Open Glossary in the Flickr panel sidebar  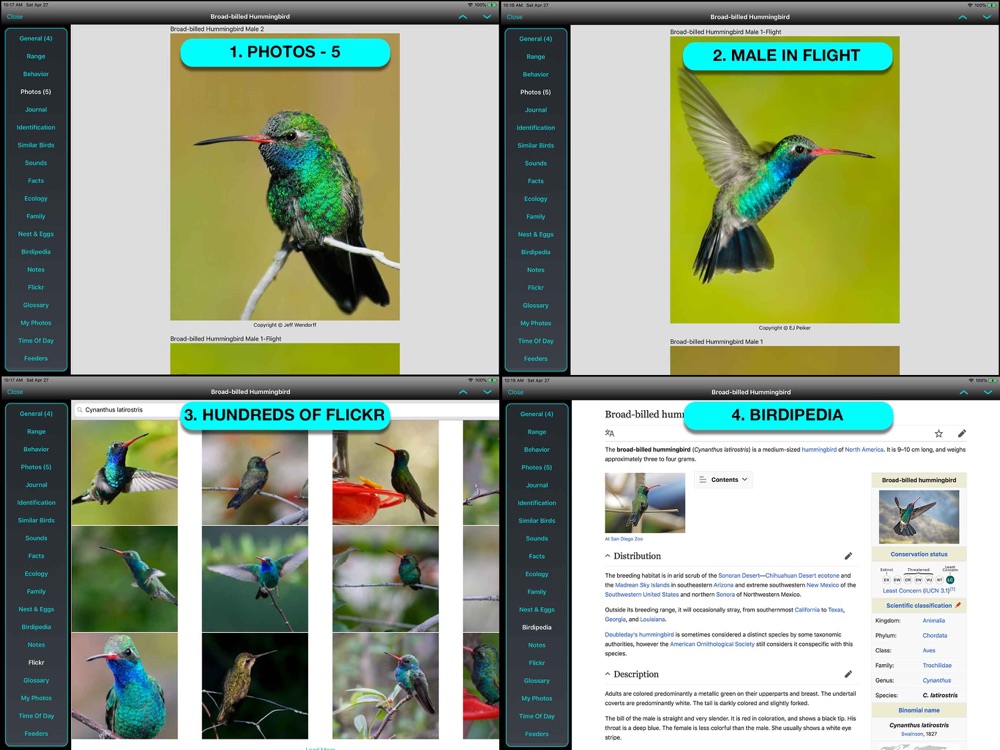[x=36, y=680]
